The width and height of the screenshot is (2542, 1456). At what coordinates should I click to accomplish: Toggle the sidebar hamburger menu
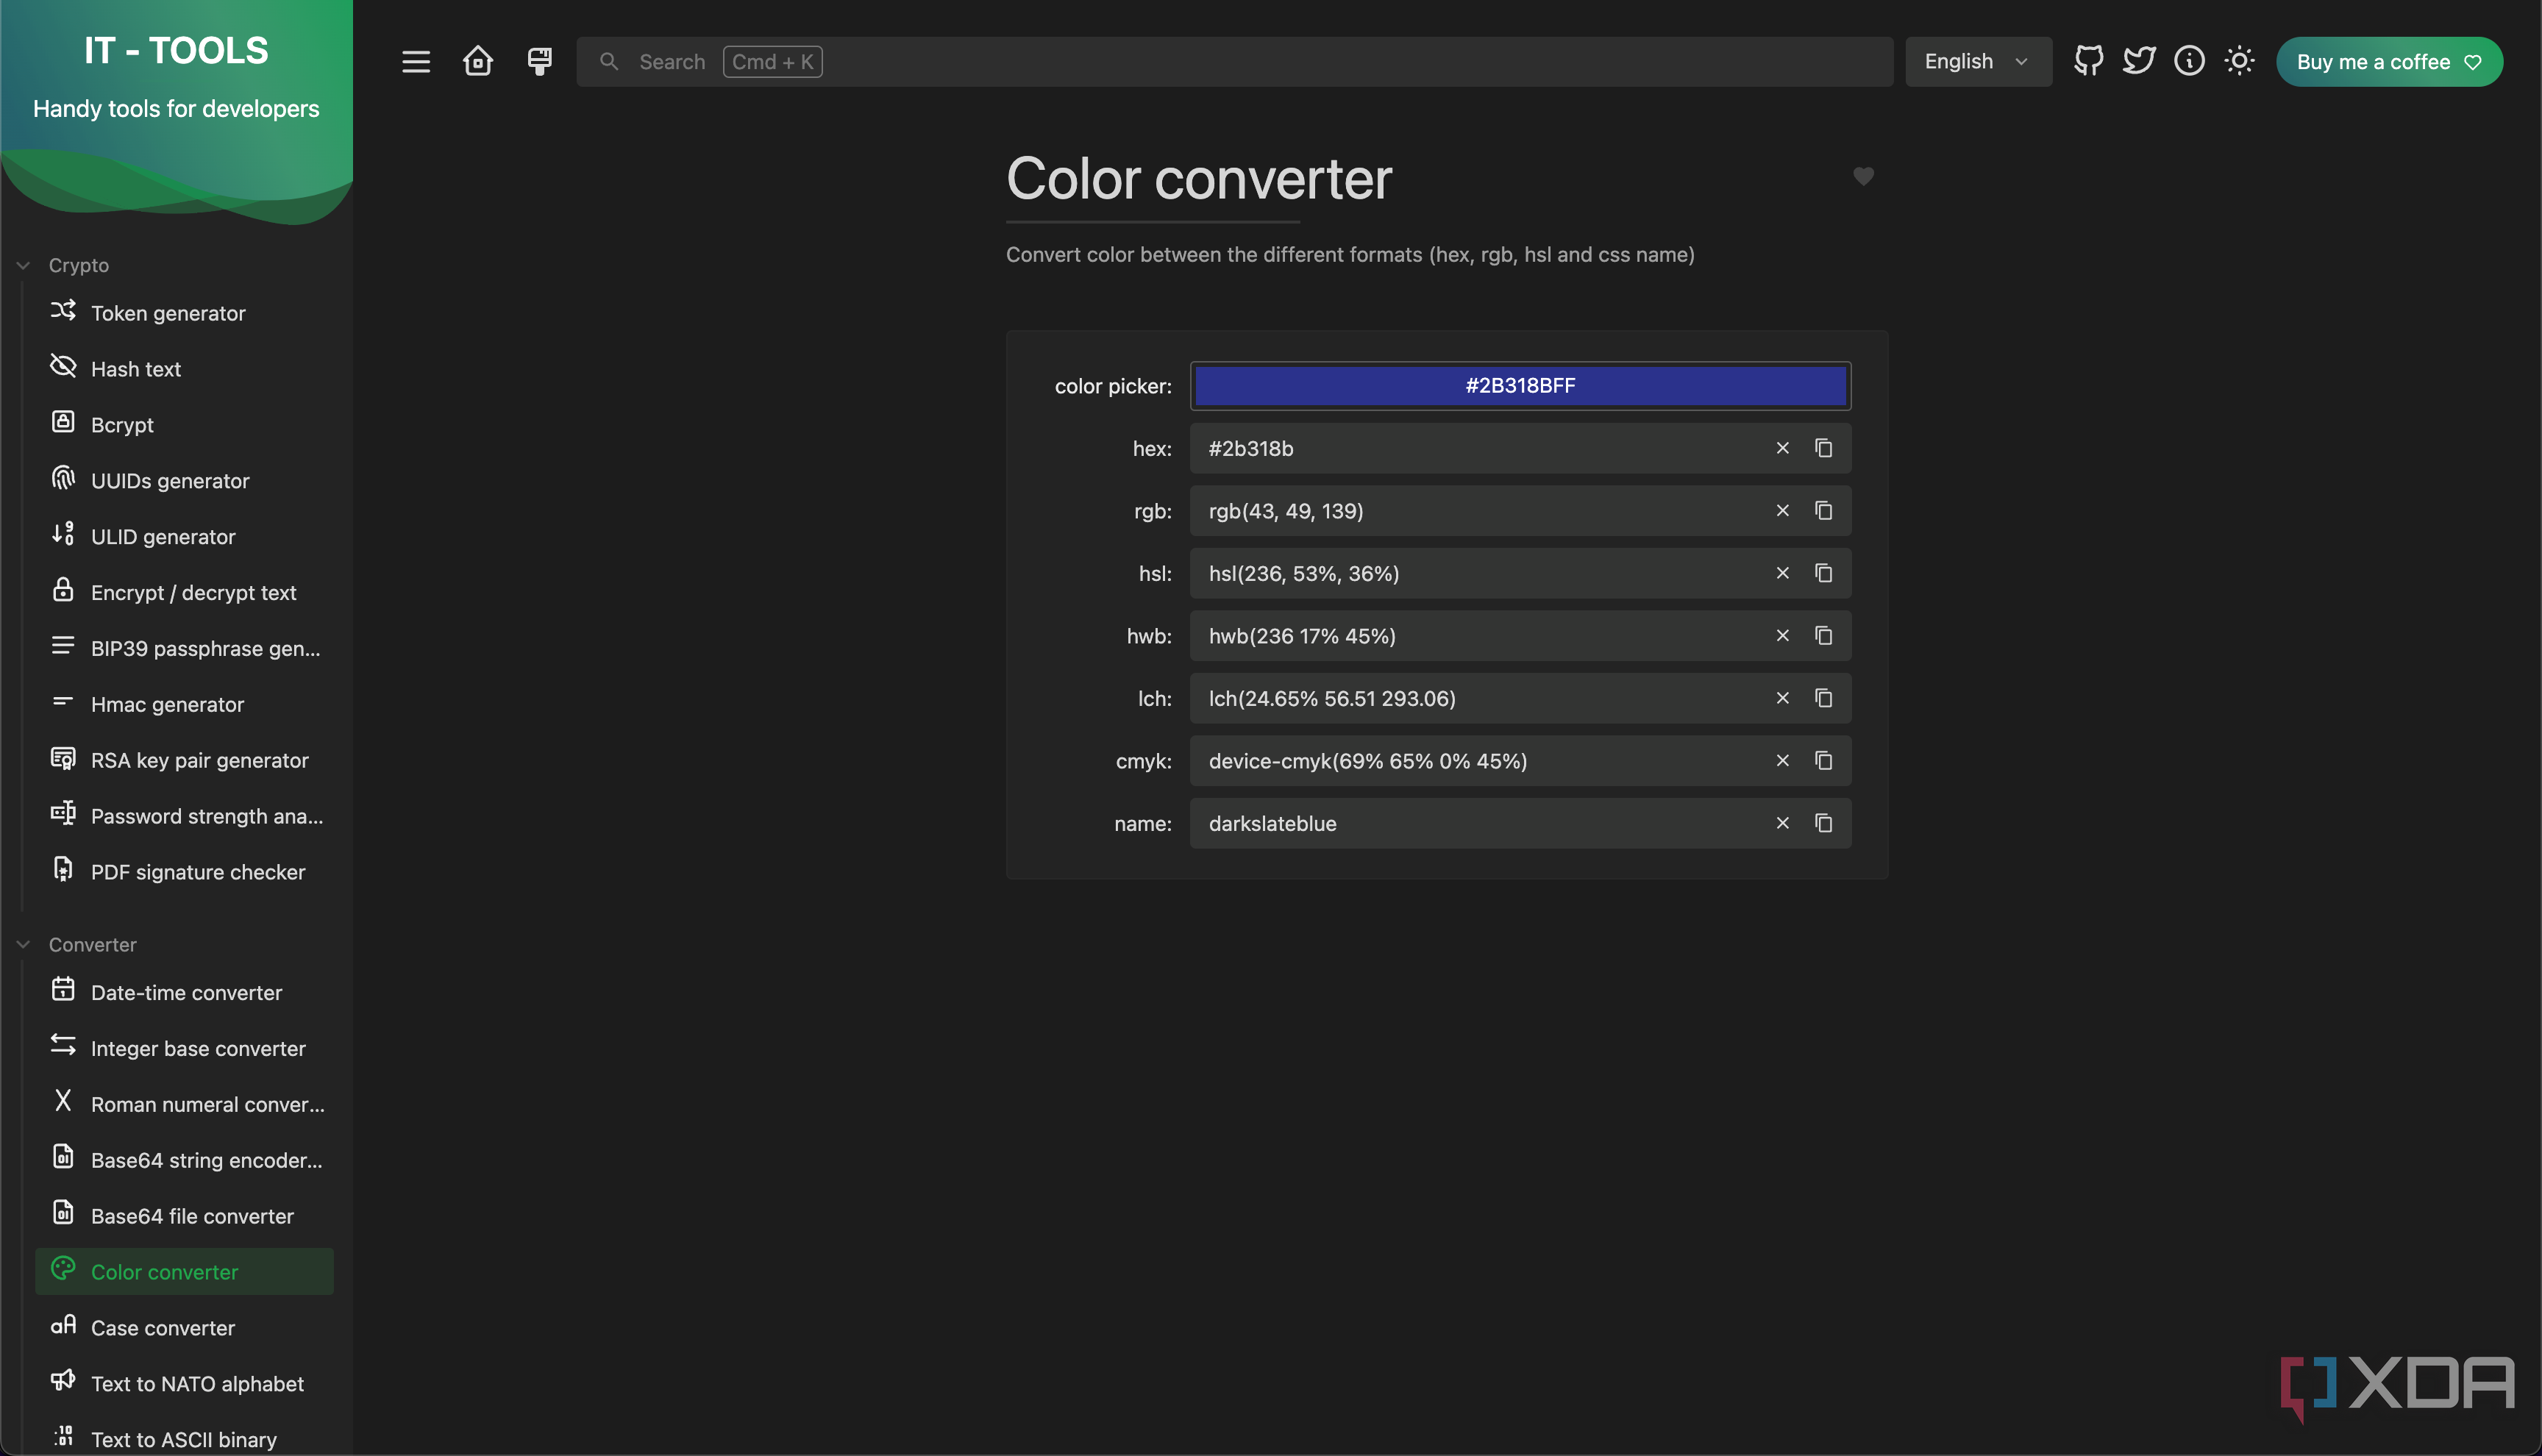416,61
